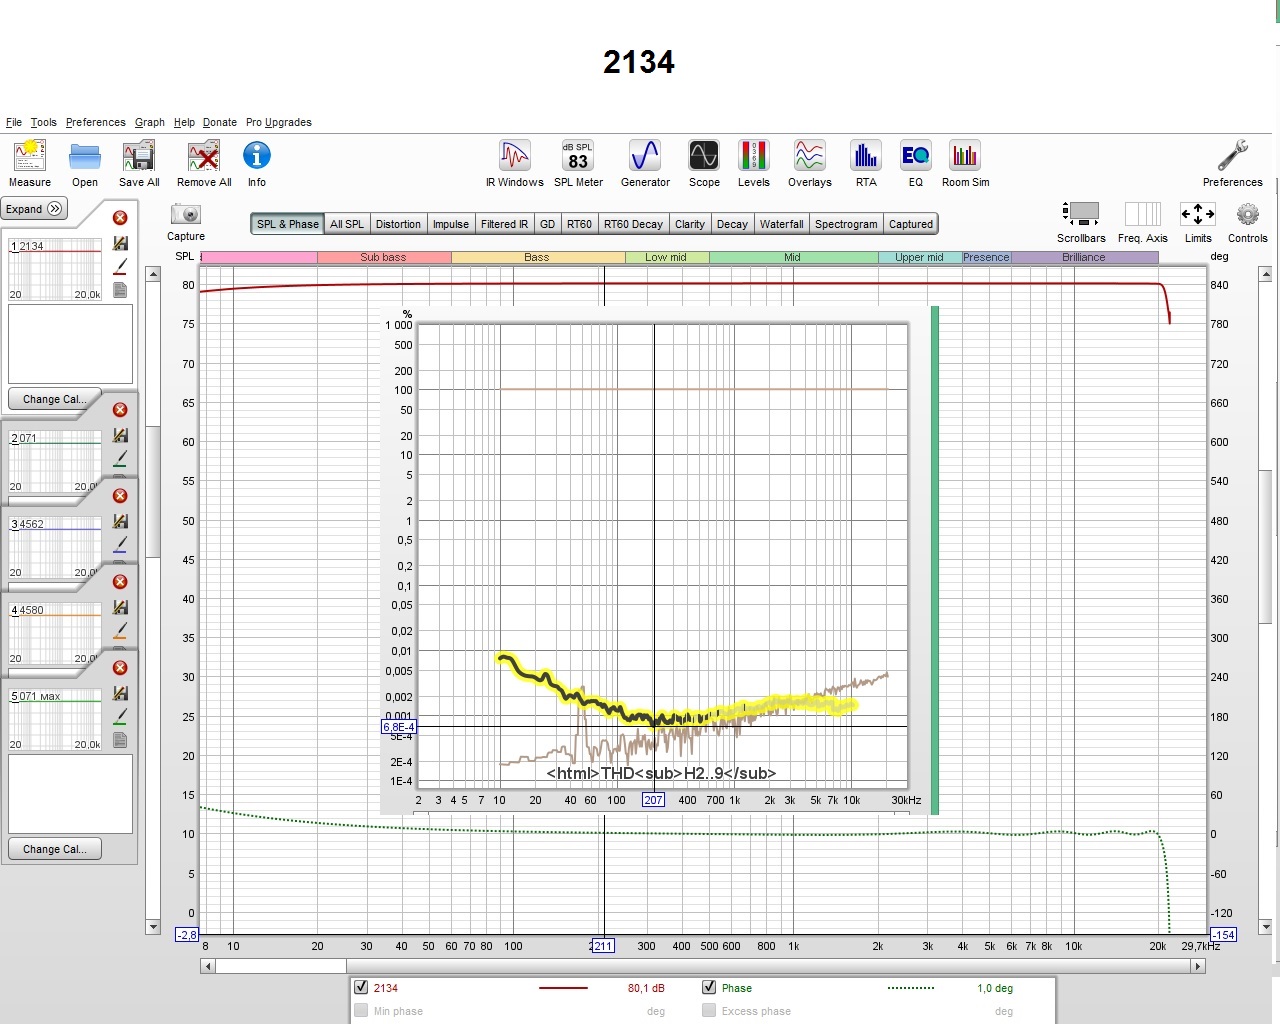Click graph horizontal scroll-left arrow

pyautogui.click(x=207, y=966)
